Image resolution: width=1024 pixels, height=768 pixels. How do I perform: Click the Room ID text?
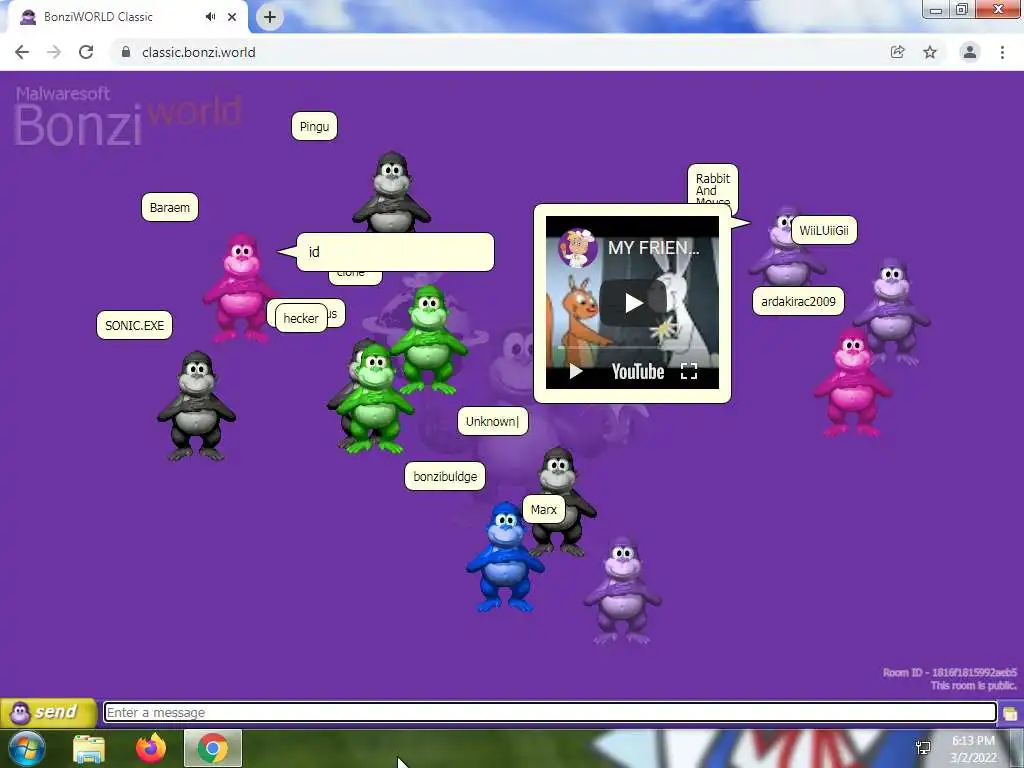click(950, 672)
